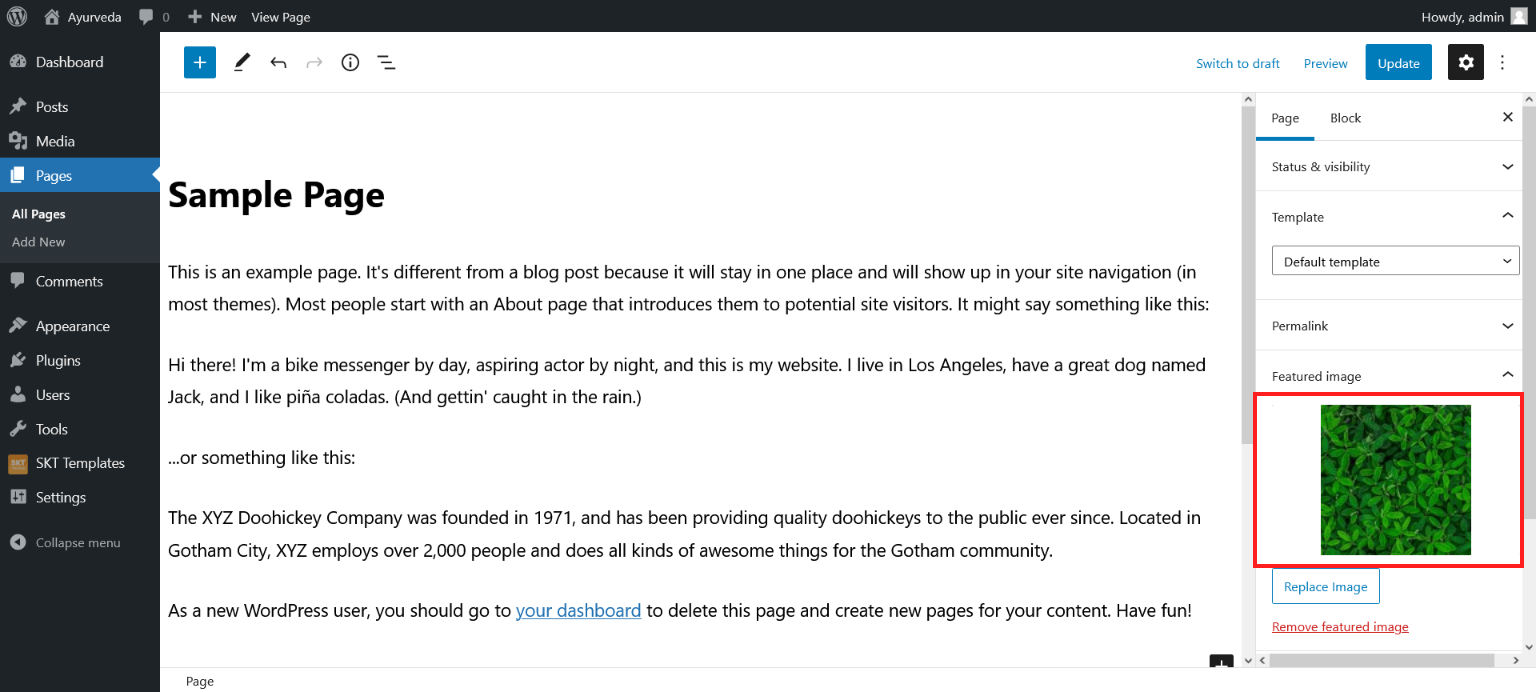Click the blue block inserter plus button
This screenshot has width=1536, height=692.
point(200,62)
